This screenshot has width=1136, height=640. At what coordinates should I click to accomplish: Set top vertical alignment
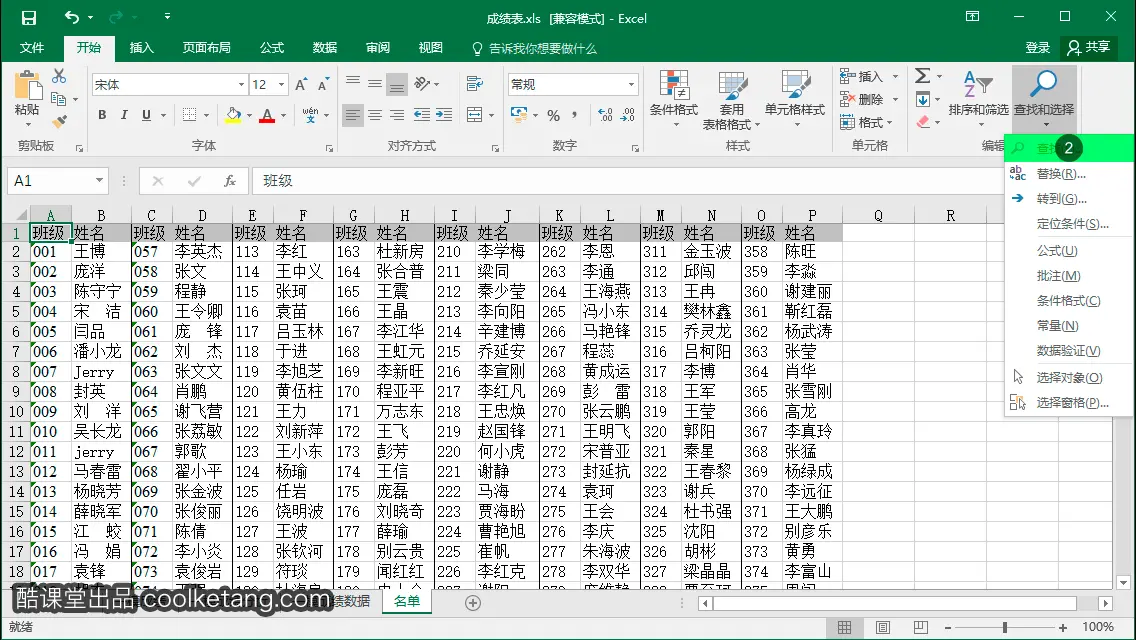(352, 80)
